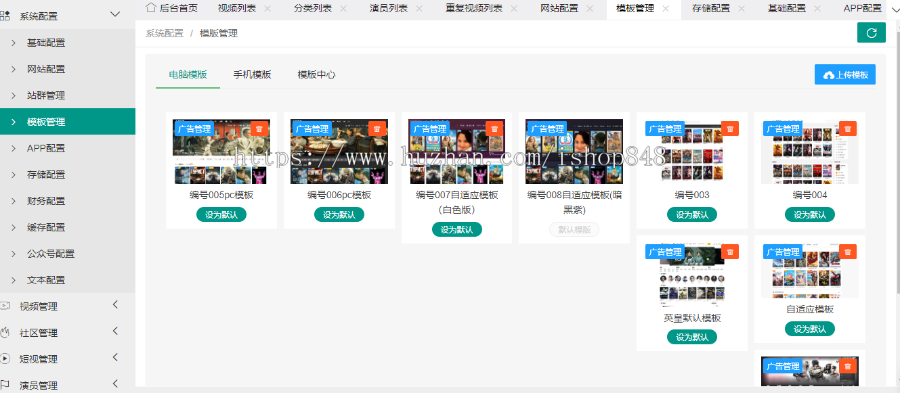Close the 重复视频列表 tab
The image size is (900, 393).
[514, 9]
